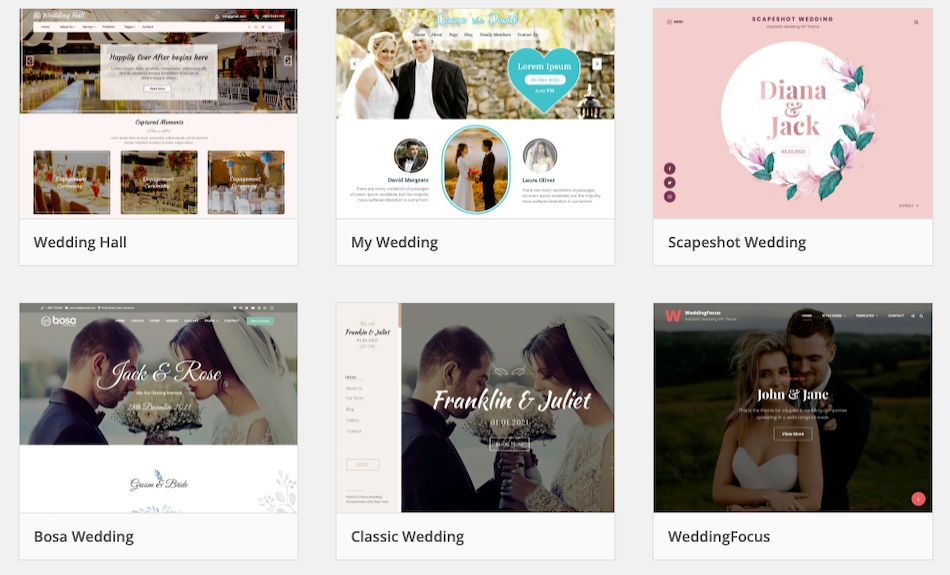Open the Wedding Hall theme title

tap(80, 242)
